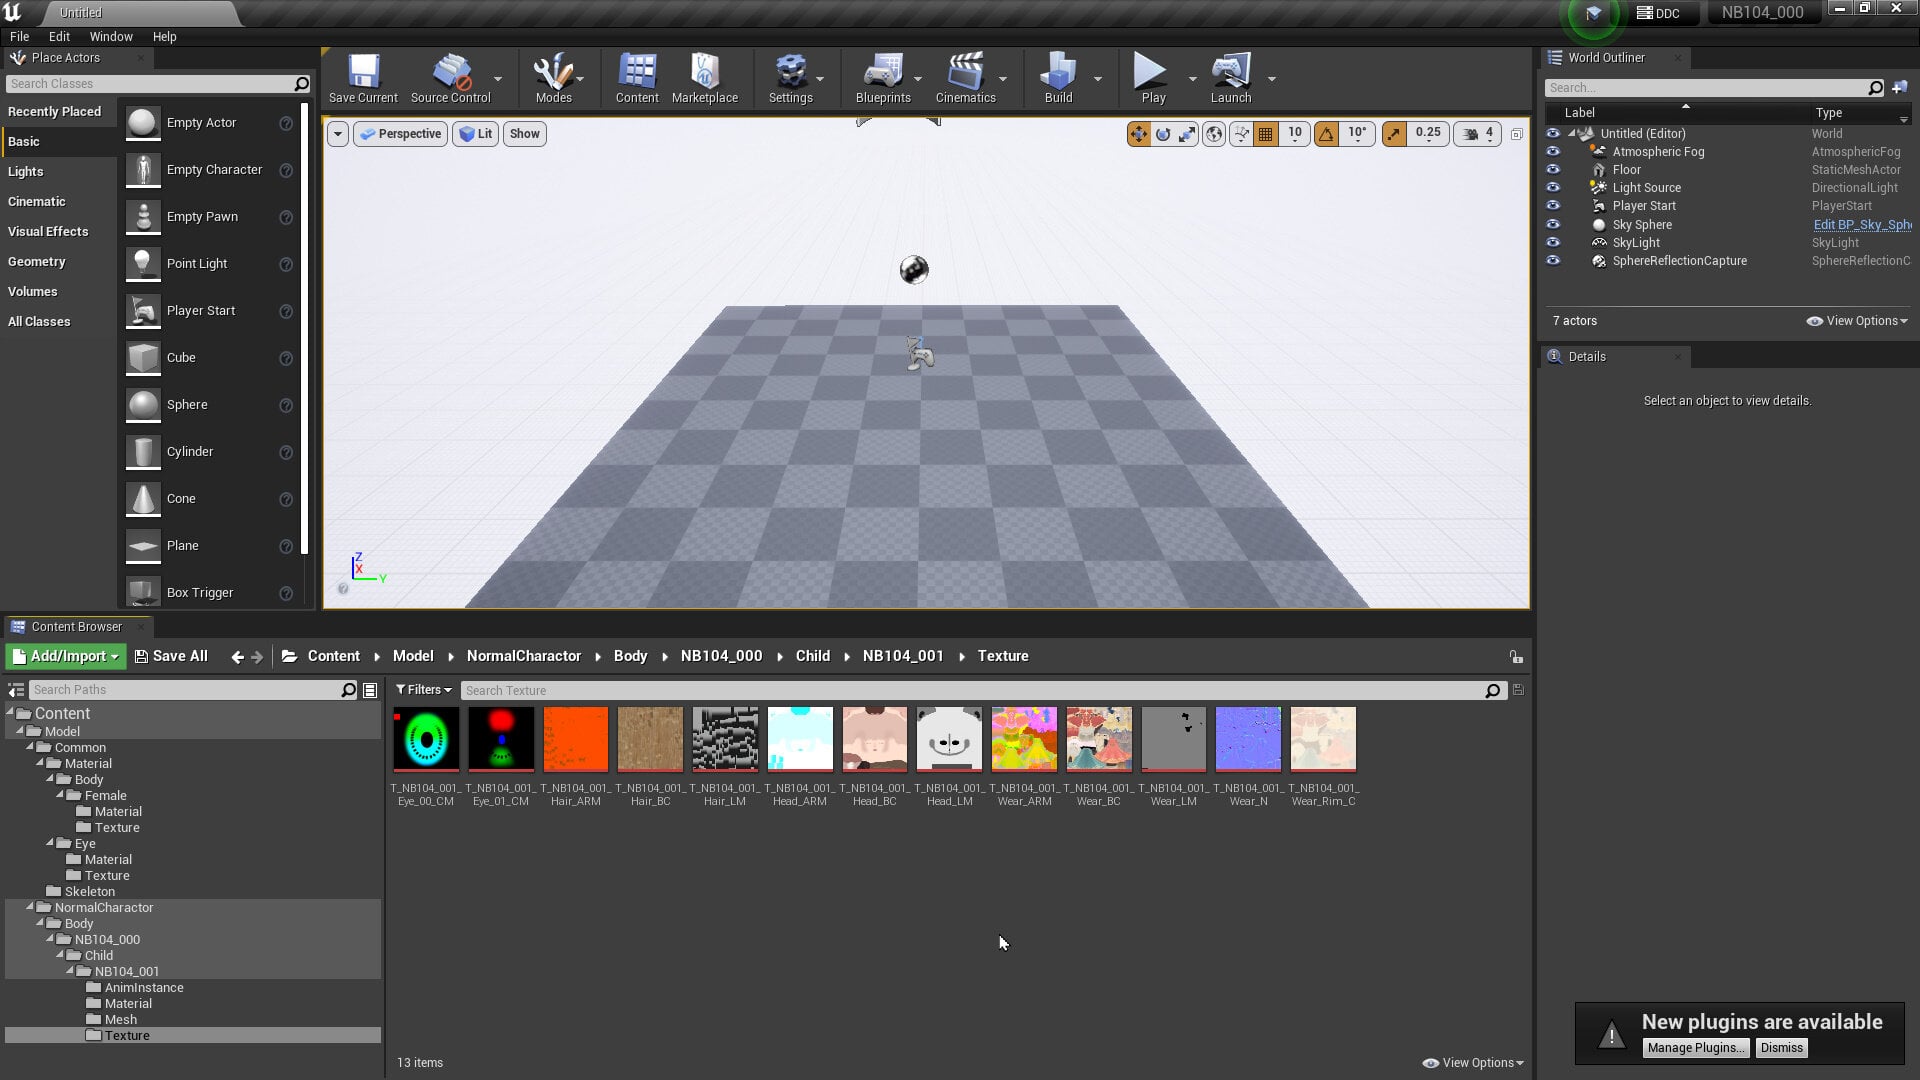Click the Save Current toolbar icon
The height and width of the screenshot is (1080, 1920).
pos(363,78)
